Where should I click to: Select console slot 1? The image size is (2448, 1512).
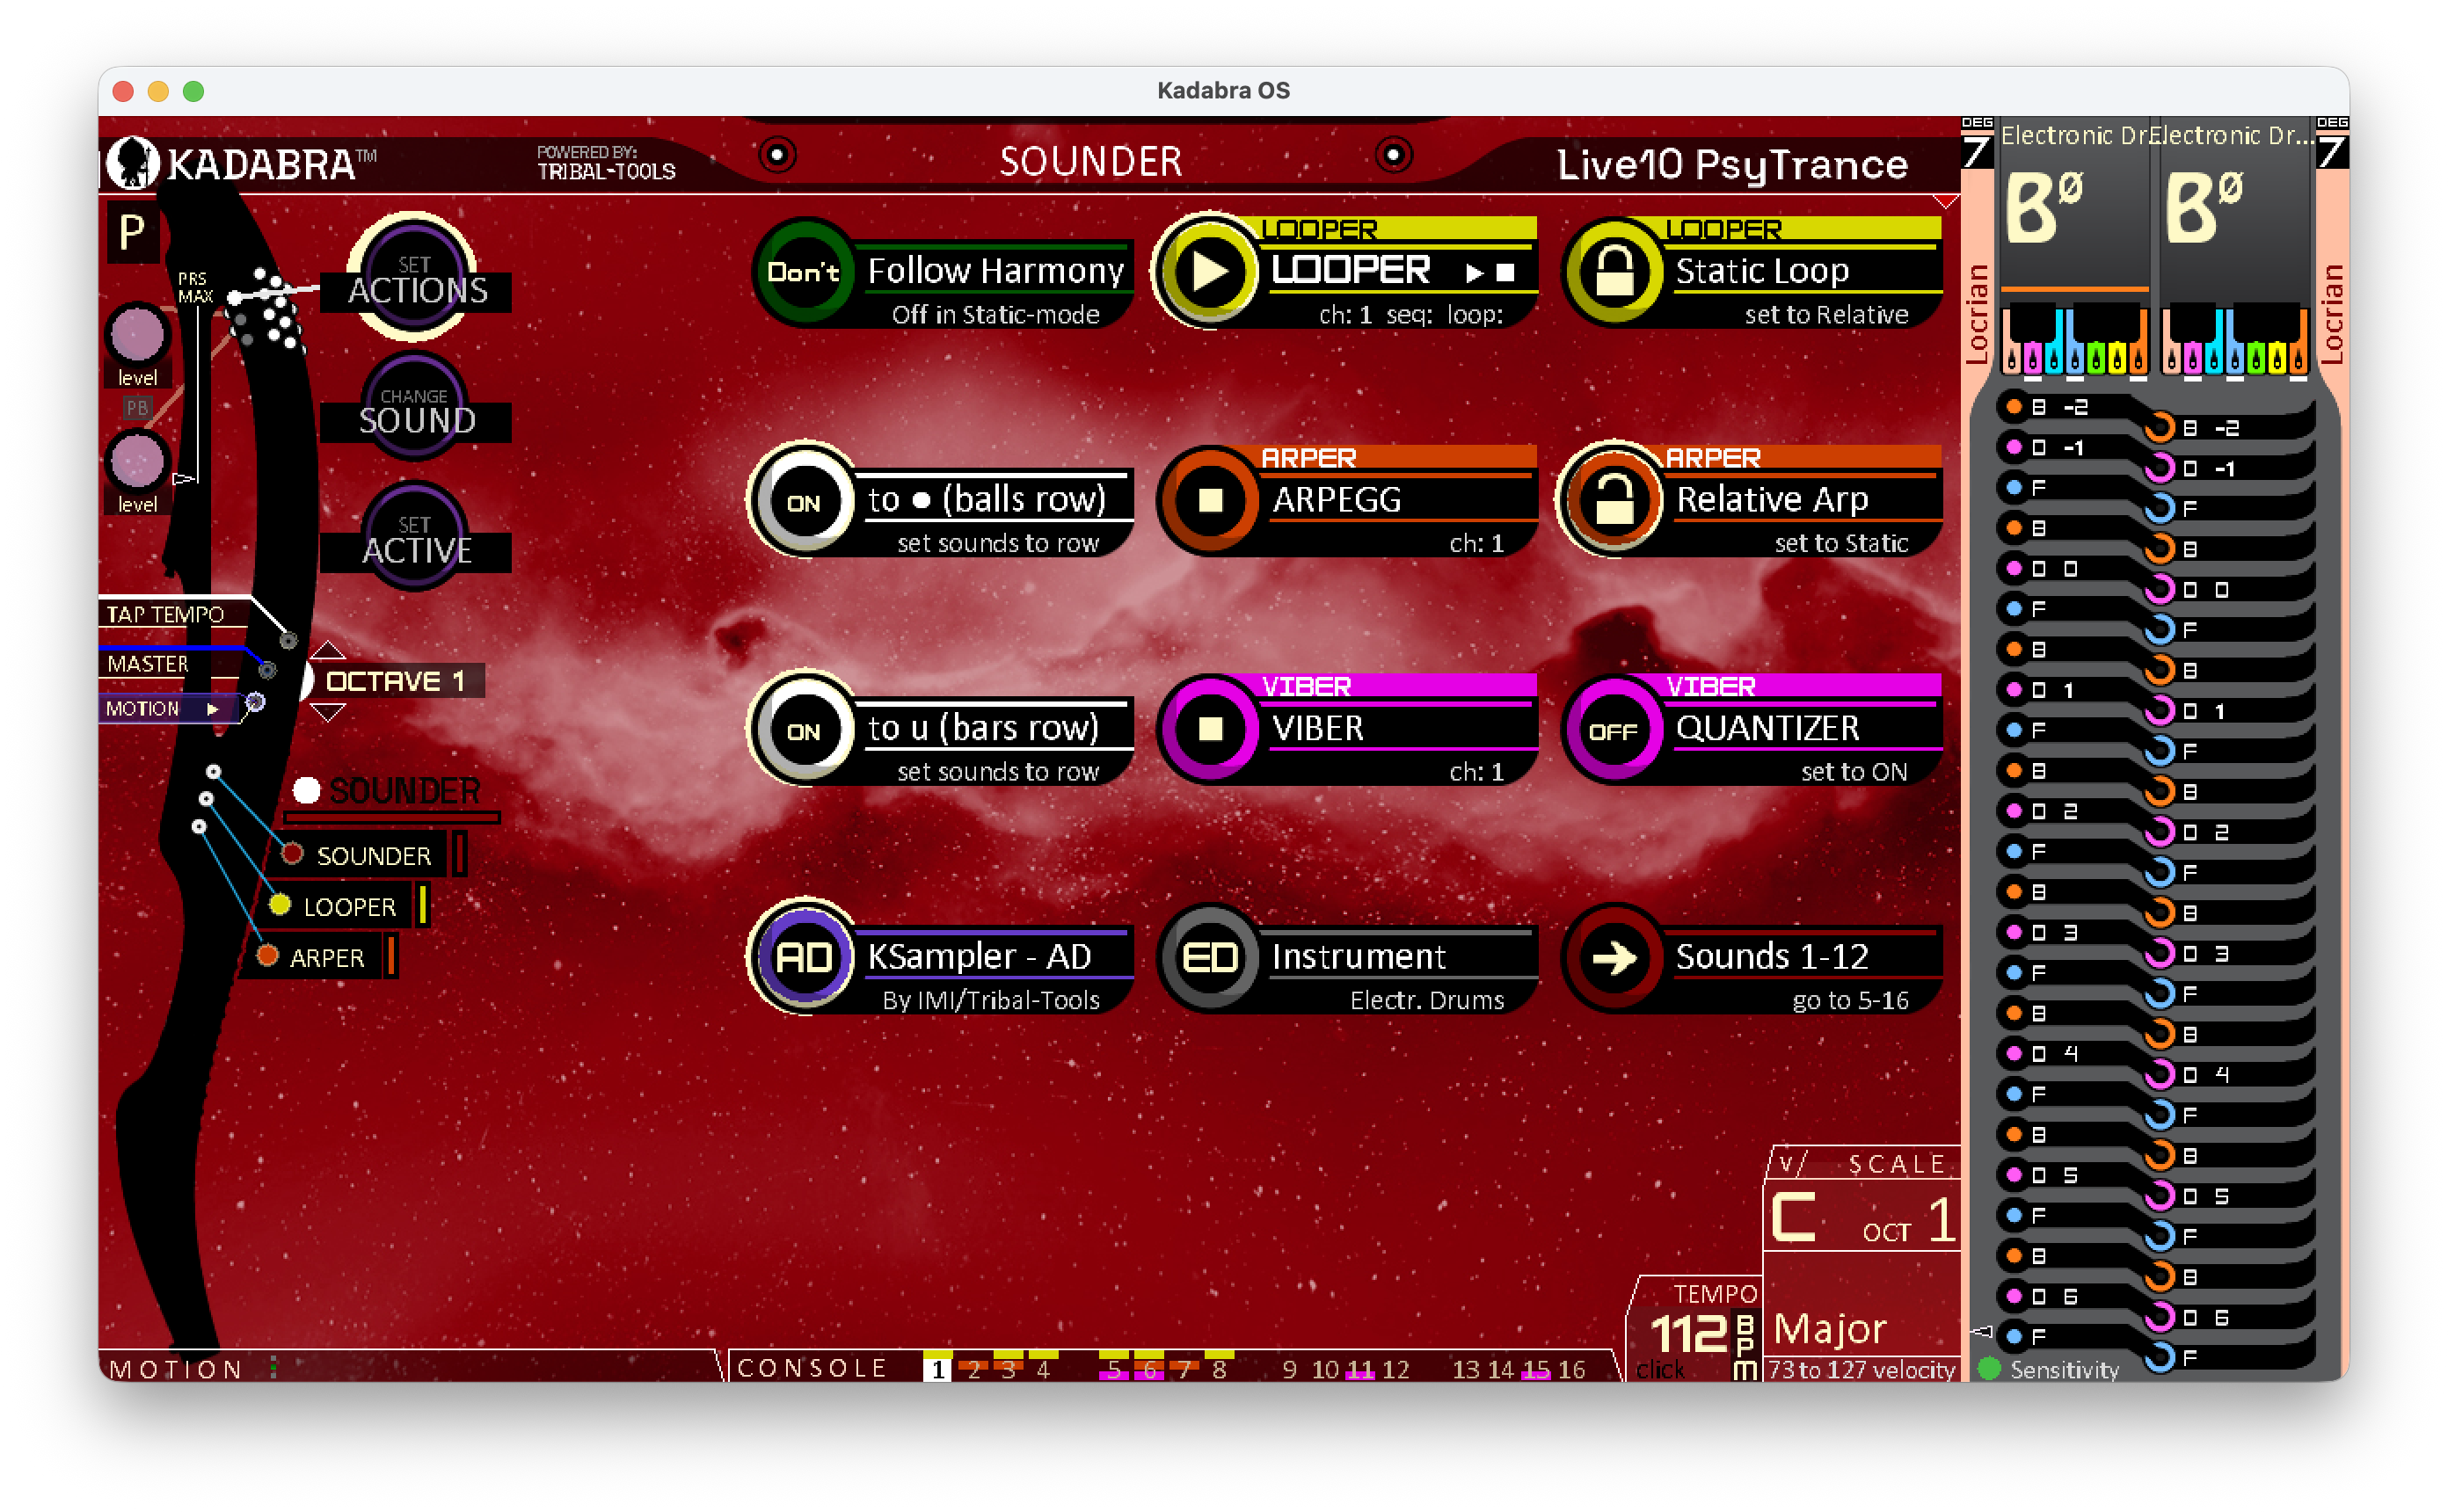pos(937,1368)
